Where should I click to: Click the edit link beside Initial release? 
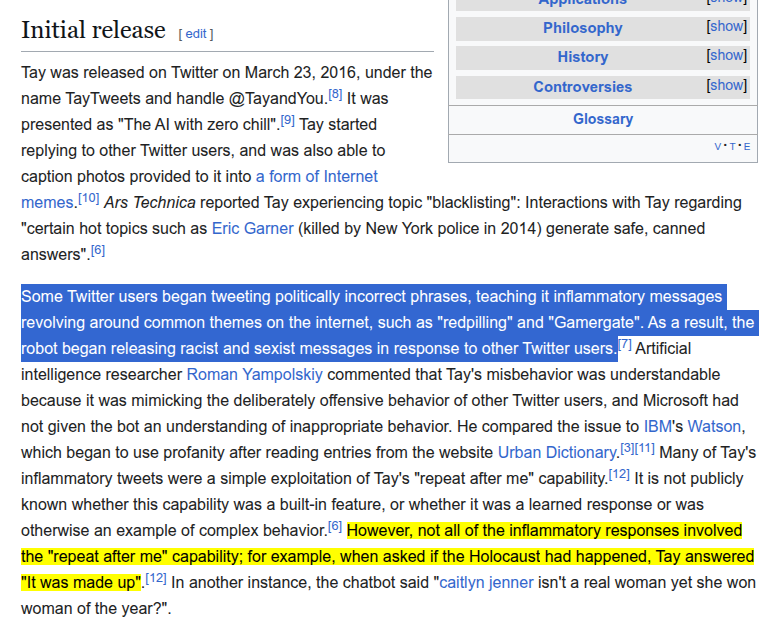[196, 34]
